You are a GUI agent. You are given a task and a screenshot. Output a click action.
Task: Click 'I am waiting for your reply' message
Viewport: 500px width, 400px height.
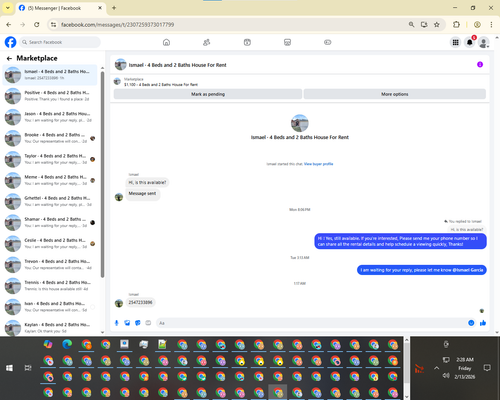coord(422,270)
